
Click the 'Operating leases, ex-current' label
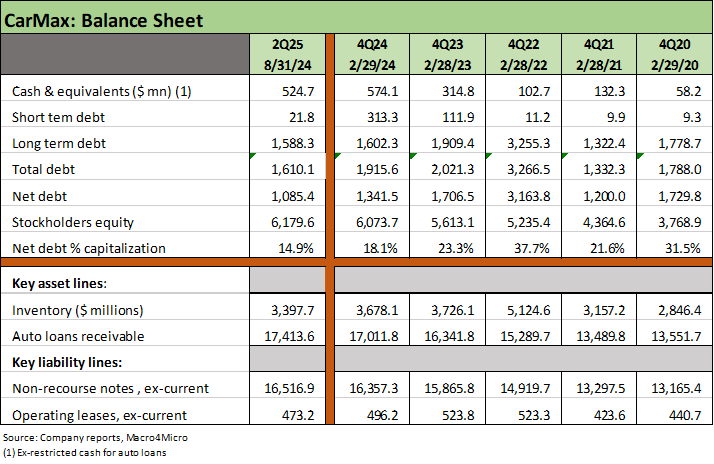[x=99, y=415]
